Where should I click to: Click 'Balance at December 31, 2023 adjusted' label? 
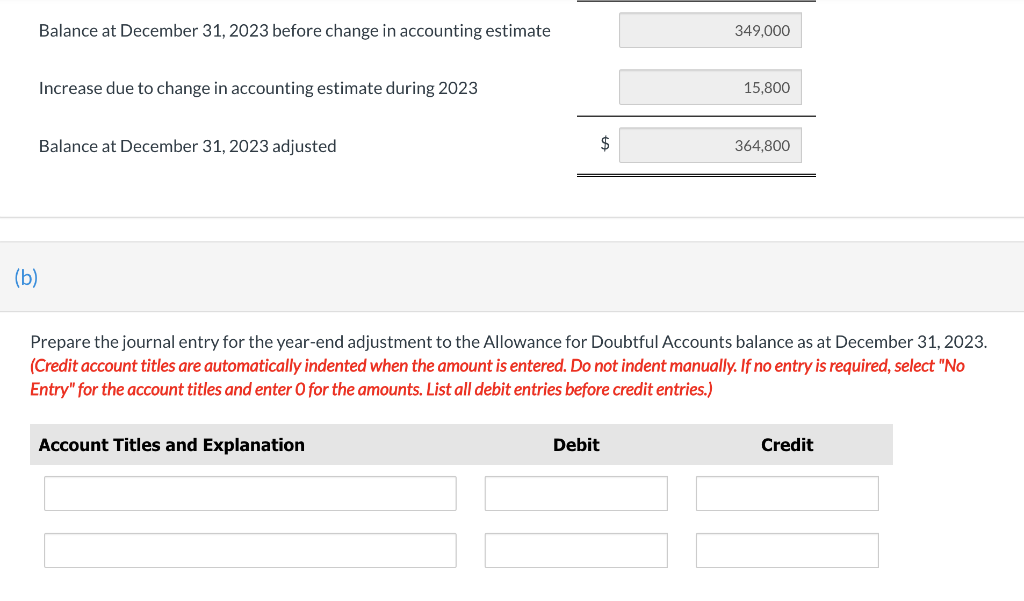187,146
